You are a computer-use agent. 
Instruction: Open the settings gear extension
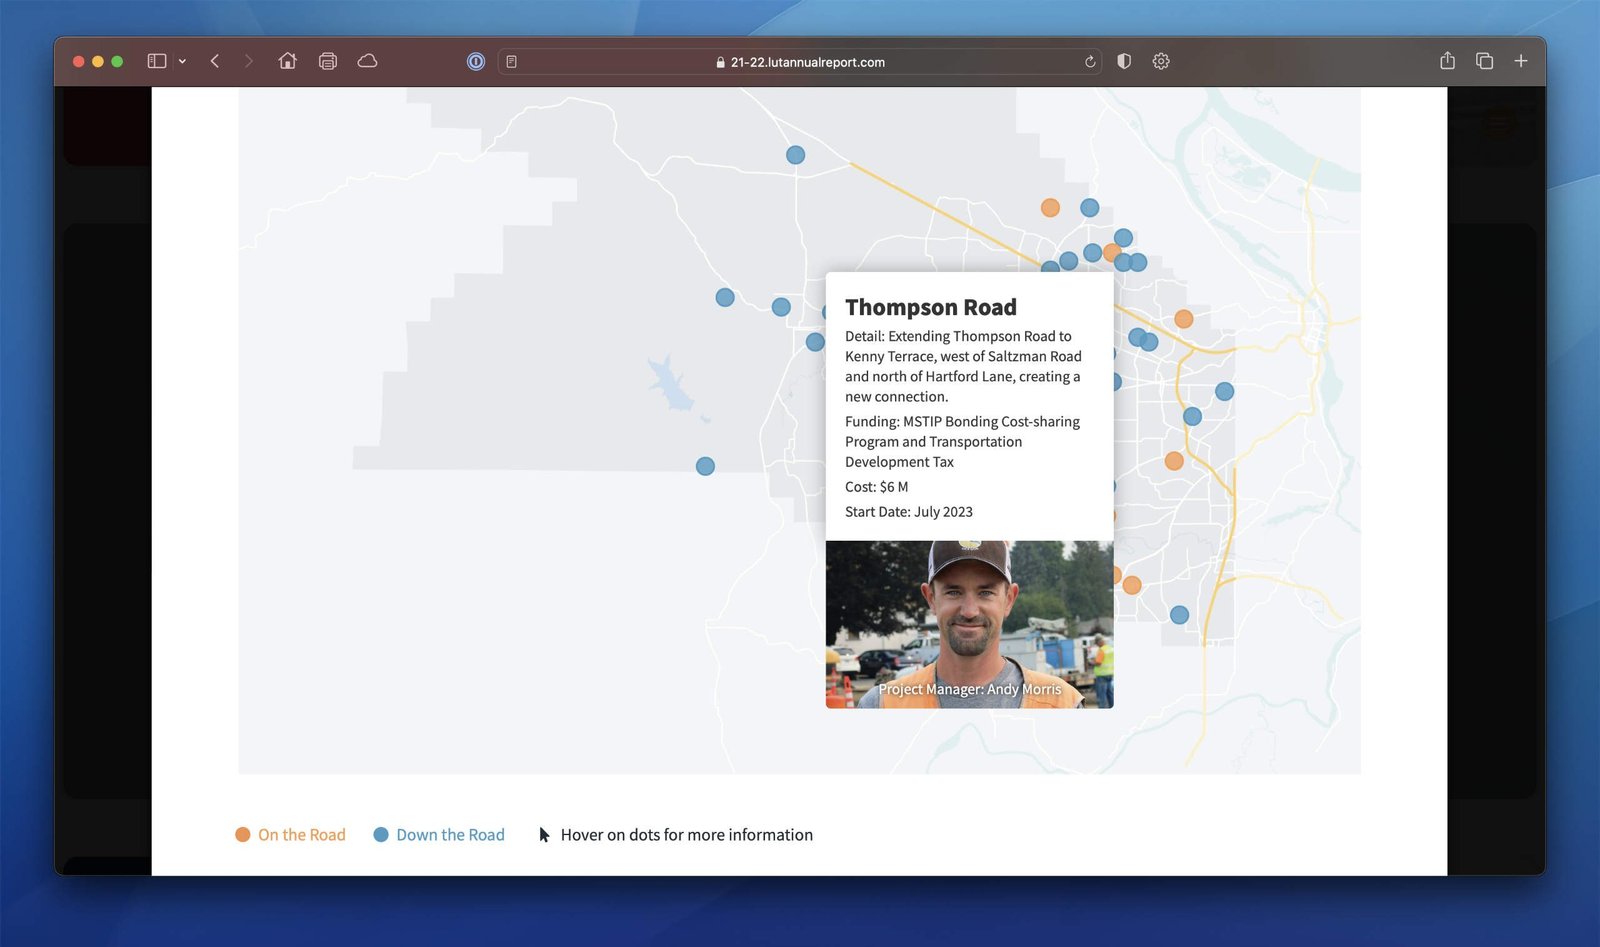coord(1160,61)
